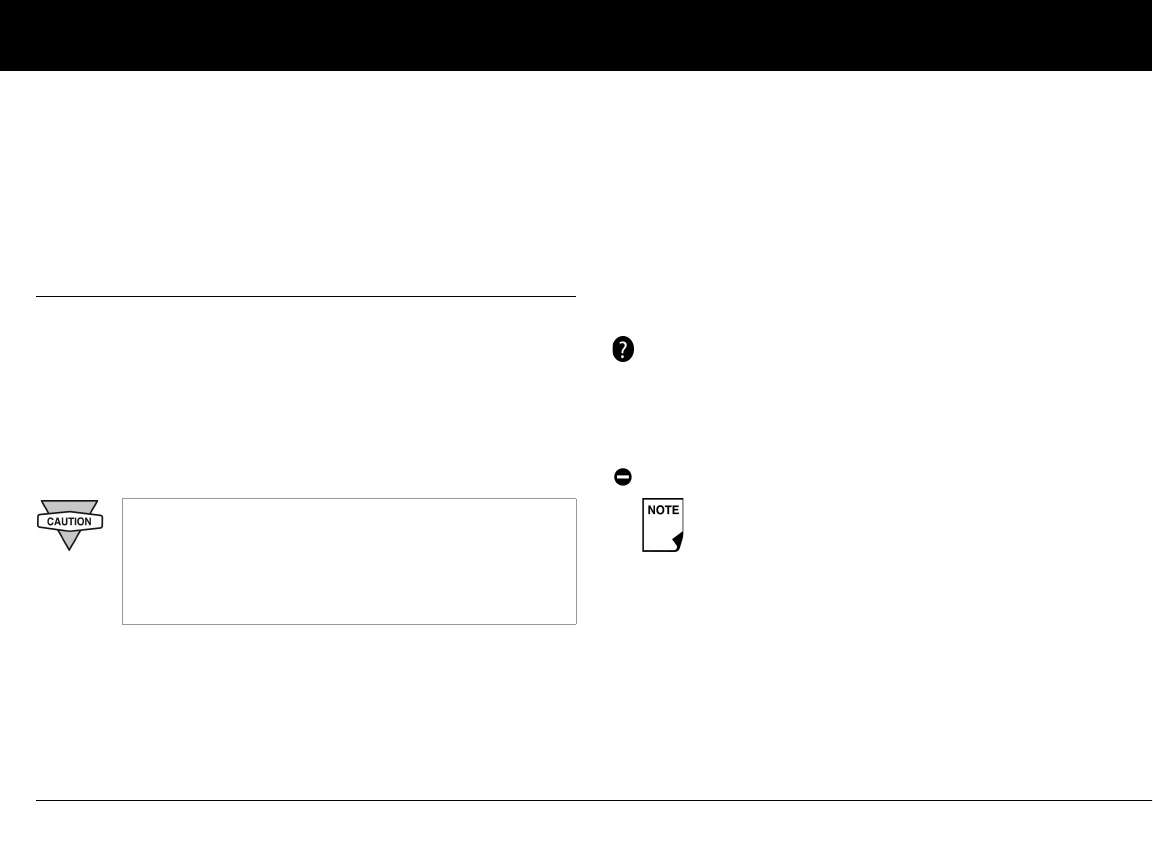The width and height of the screenshot is (1153, 846).
Task: Click the folded corner of the NOTE icon
Action: coord(677,541)
